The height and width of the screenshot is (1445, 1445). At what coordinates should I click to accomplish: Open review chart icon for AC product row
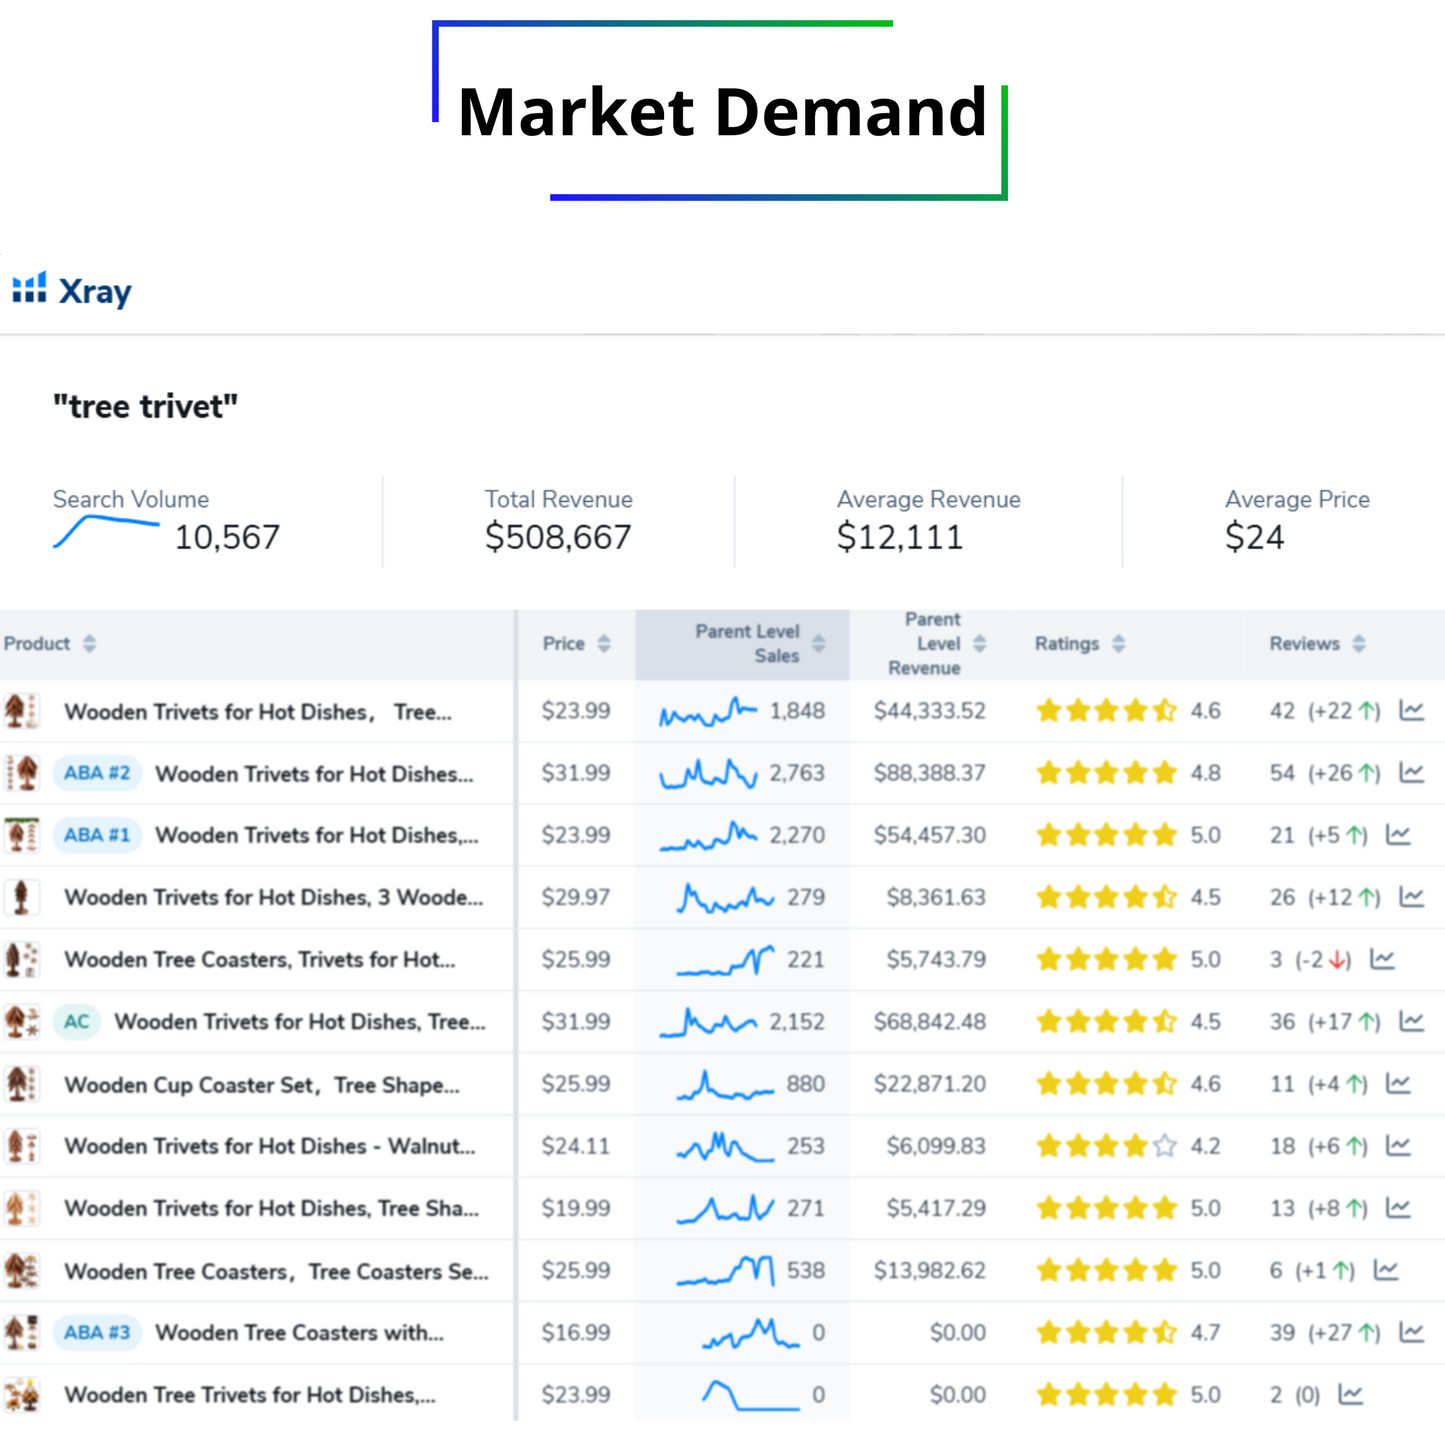coord(1412,1021)
